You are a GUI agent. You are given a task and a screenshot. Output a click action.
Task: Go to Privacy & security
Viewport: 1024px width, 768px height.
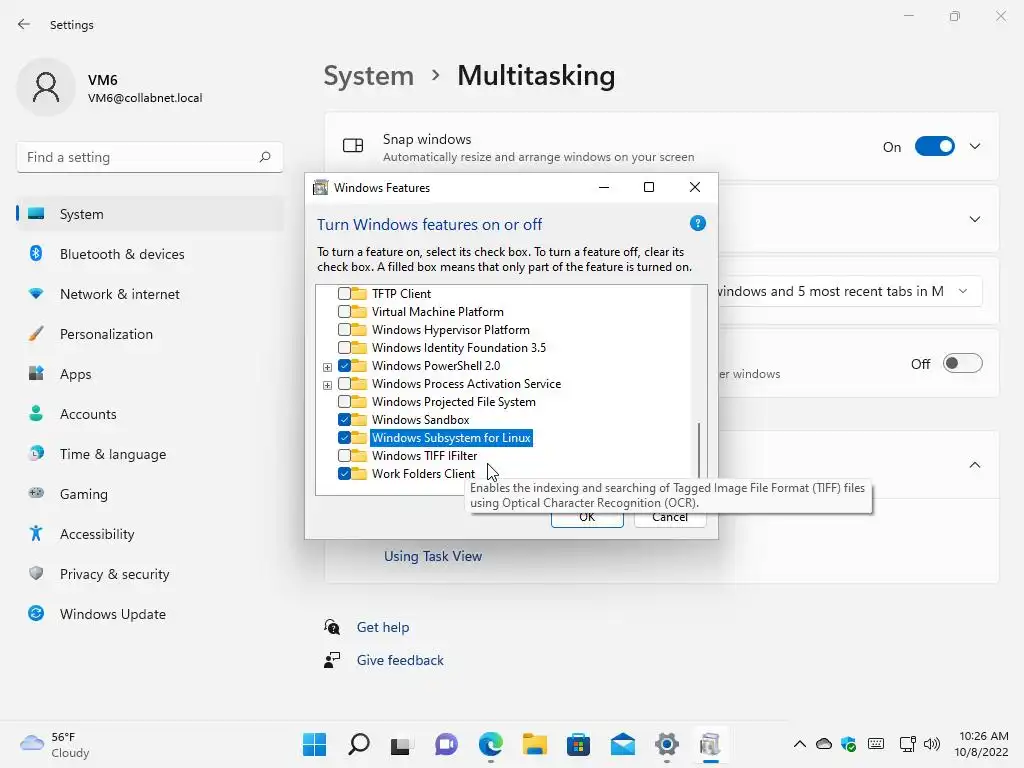150,574
